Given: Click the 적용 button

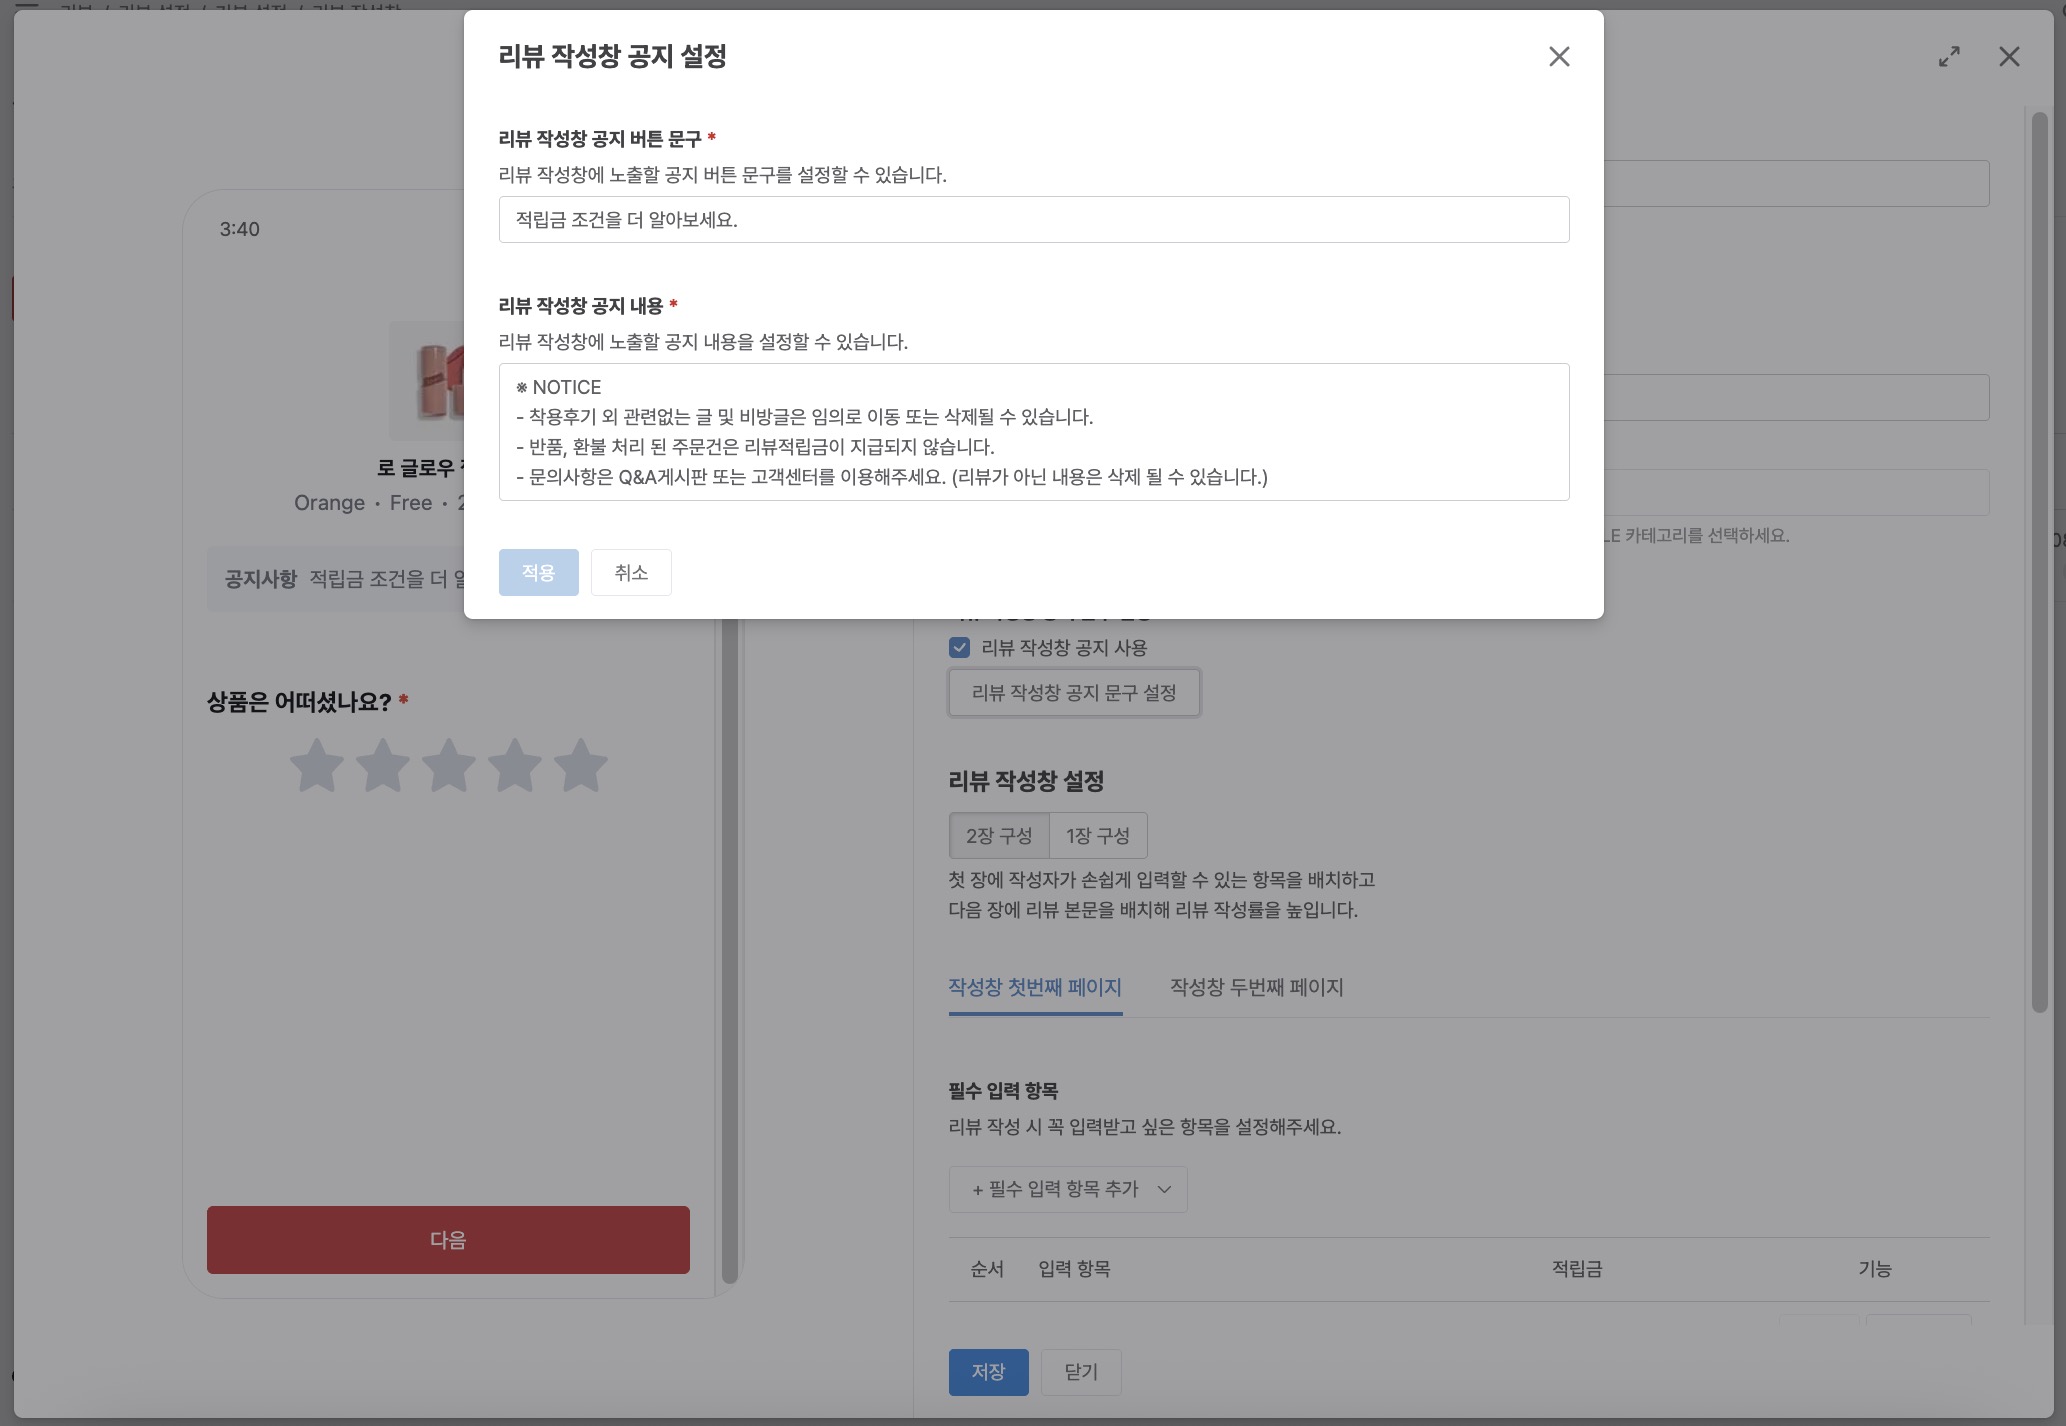Looking at the screenshot, I should (538, 573).
